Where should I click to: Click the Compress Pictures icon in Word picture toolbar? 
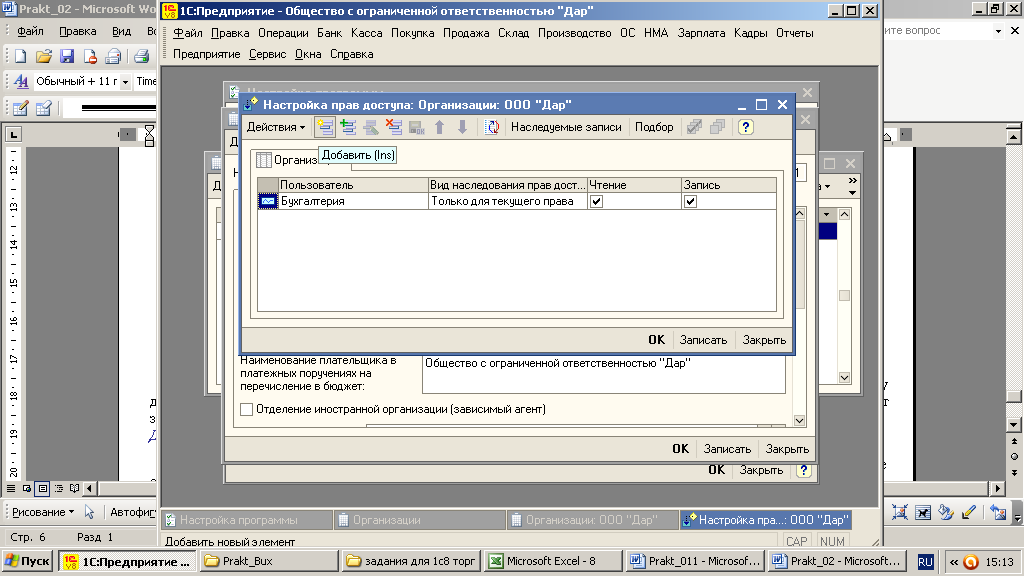pyautogui.click(x=899, y=513)
